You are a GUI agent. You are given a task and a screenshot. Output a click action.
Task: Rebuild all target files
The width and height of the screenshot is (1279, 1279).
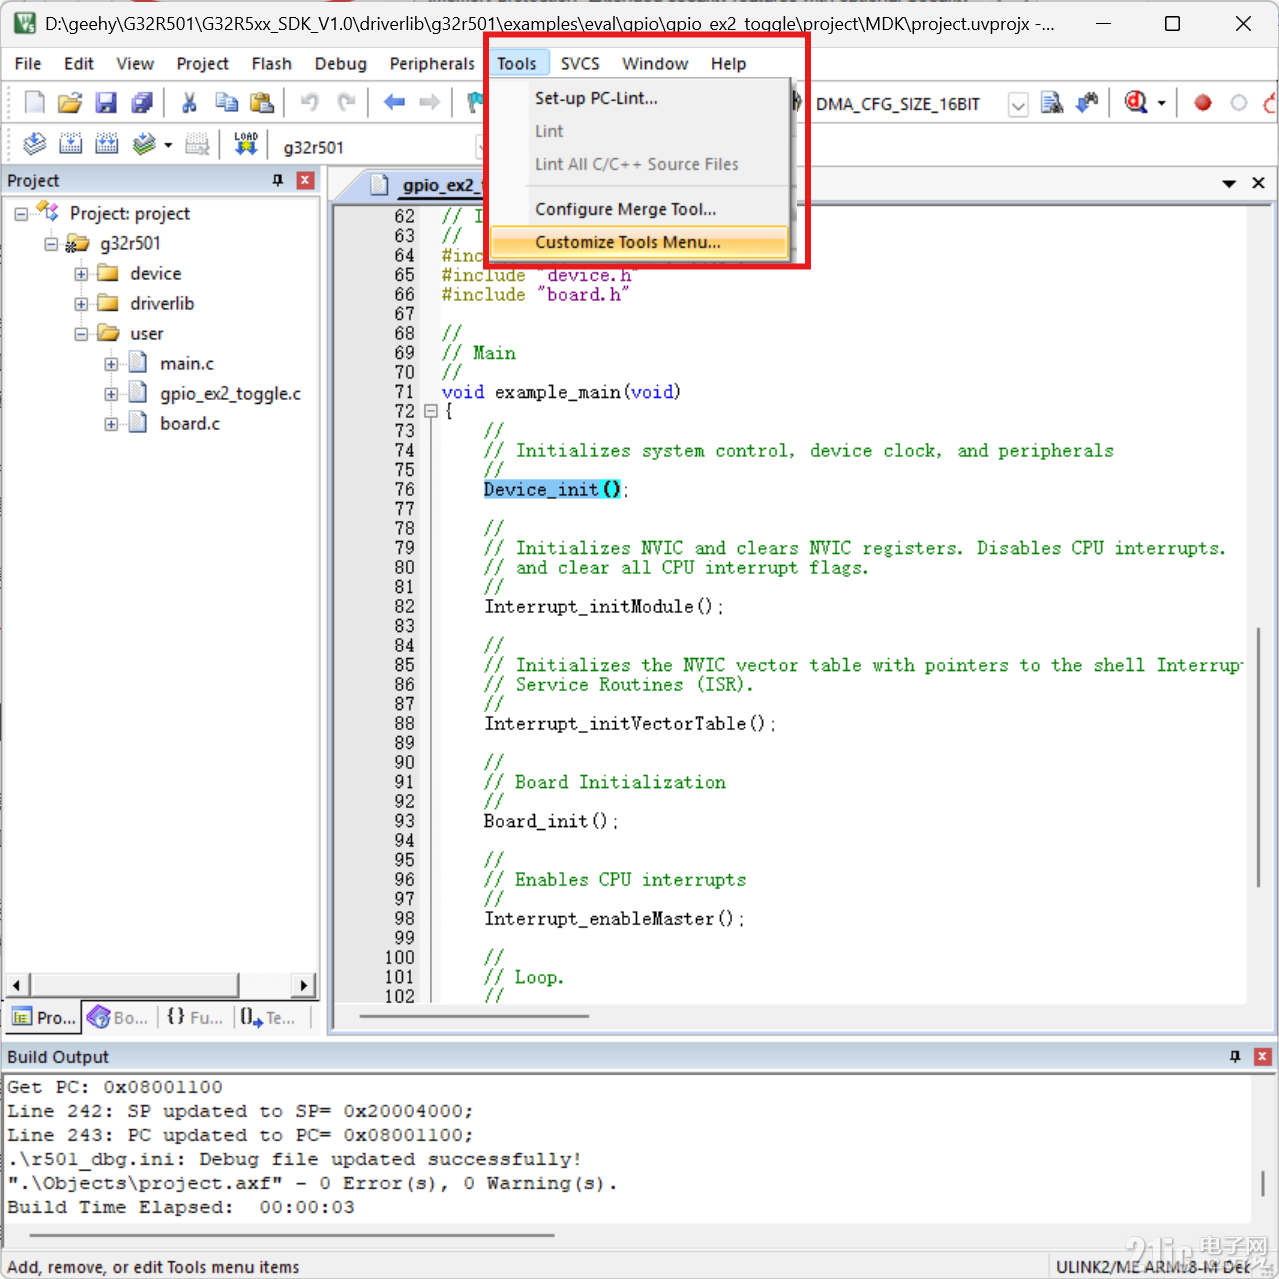tap(107, 143)
